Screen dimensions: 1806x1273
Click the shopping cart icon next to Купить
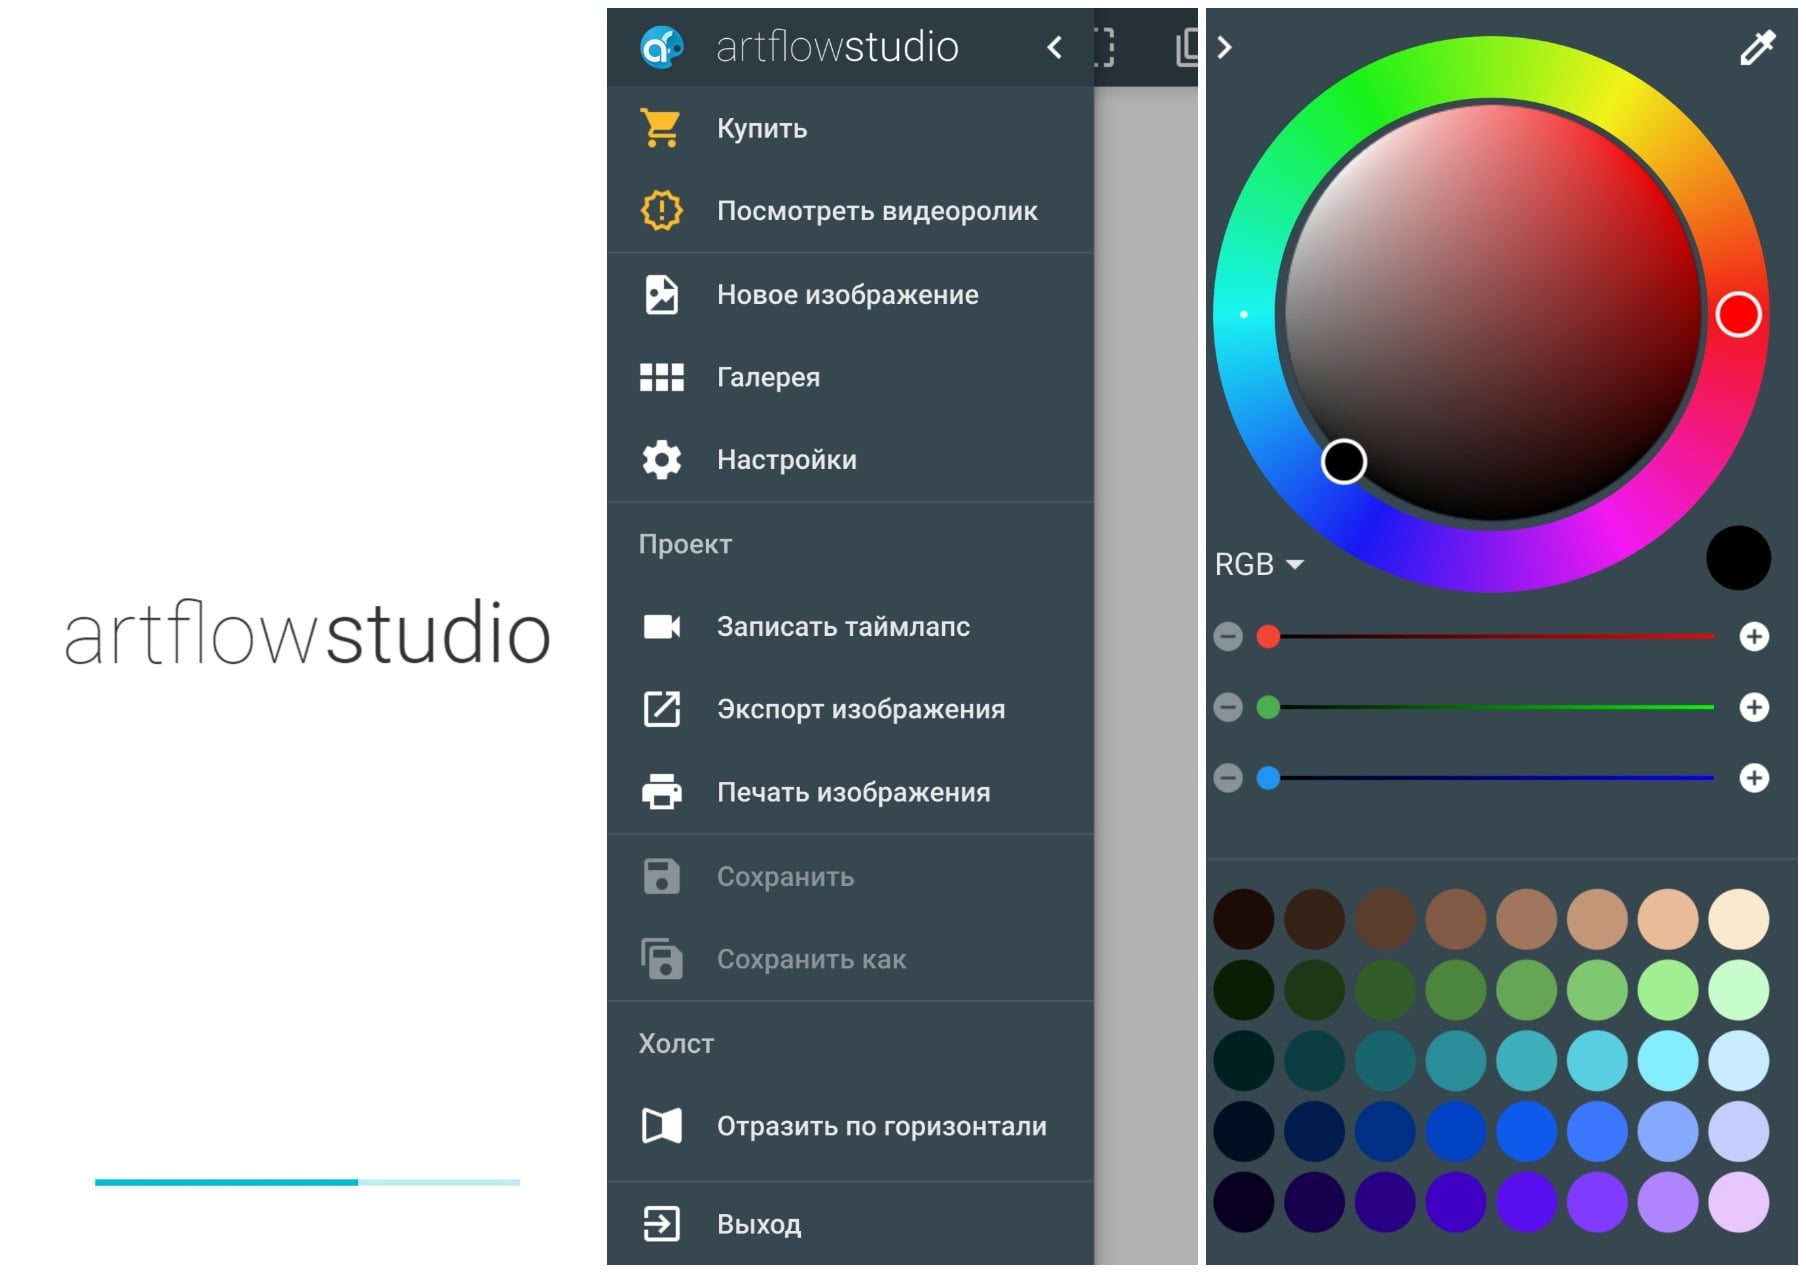tap(661, 128)
